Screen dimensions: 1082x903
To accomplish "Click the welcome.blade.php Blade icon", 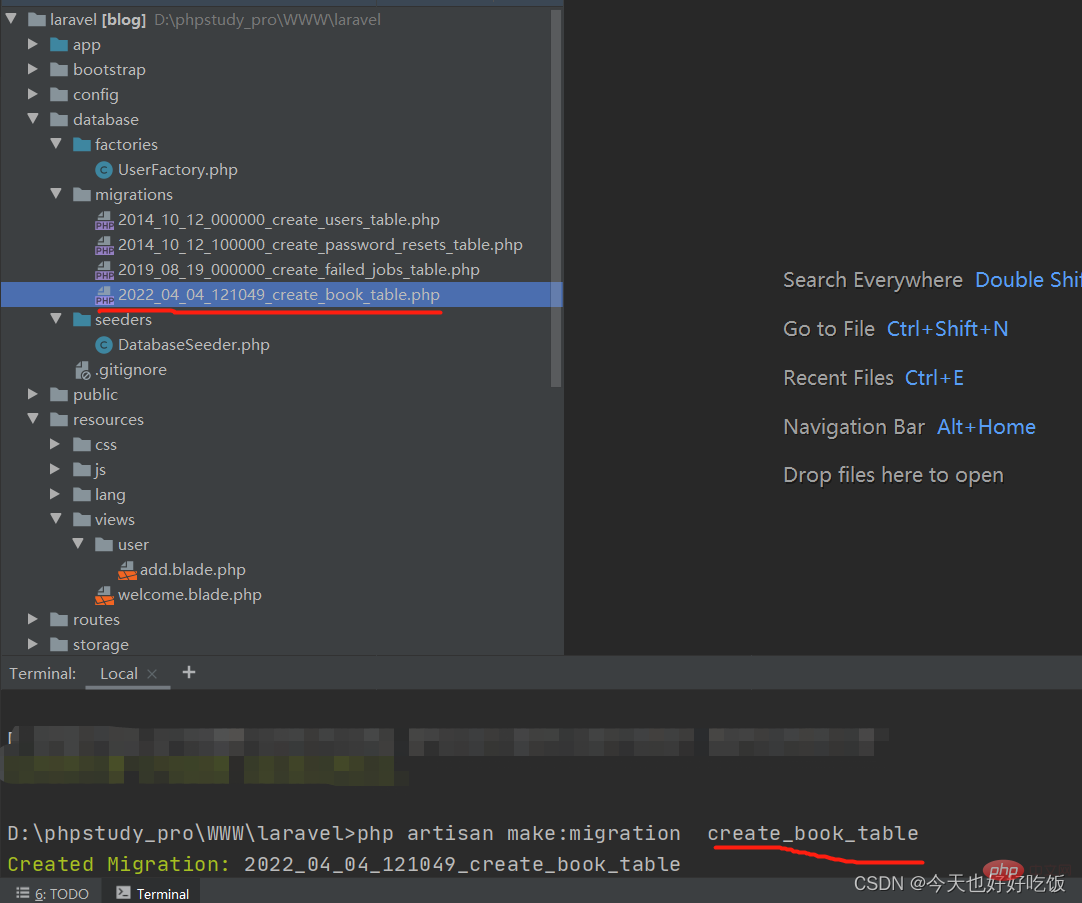I will 104,595.
